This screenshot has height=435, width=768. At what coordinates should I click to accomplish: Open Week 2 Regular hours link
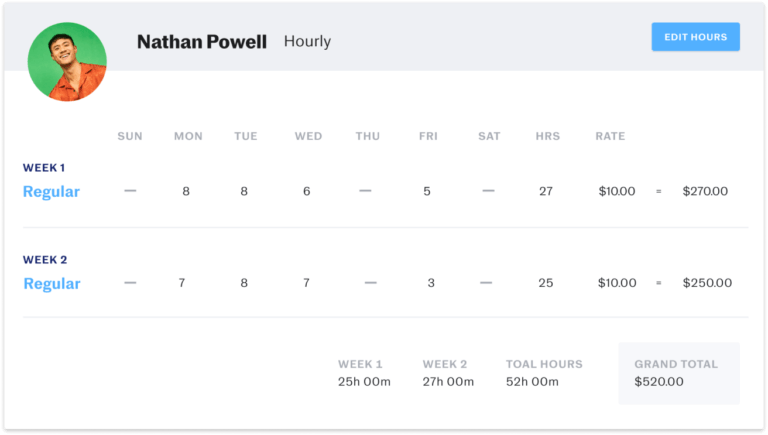click(52, 284)
